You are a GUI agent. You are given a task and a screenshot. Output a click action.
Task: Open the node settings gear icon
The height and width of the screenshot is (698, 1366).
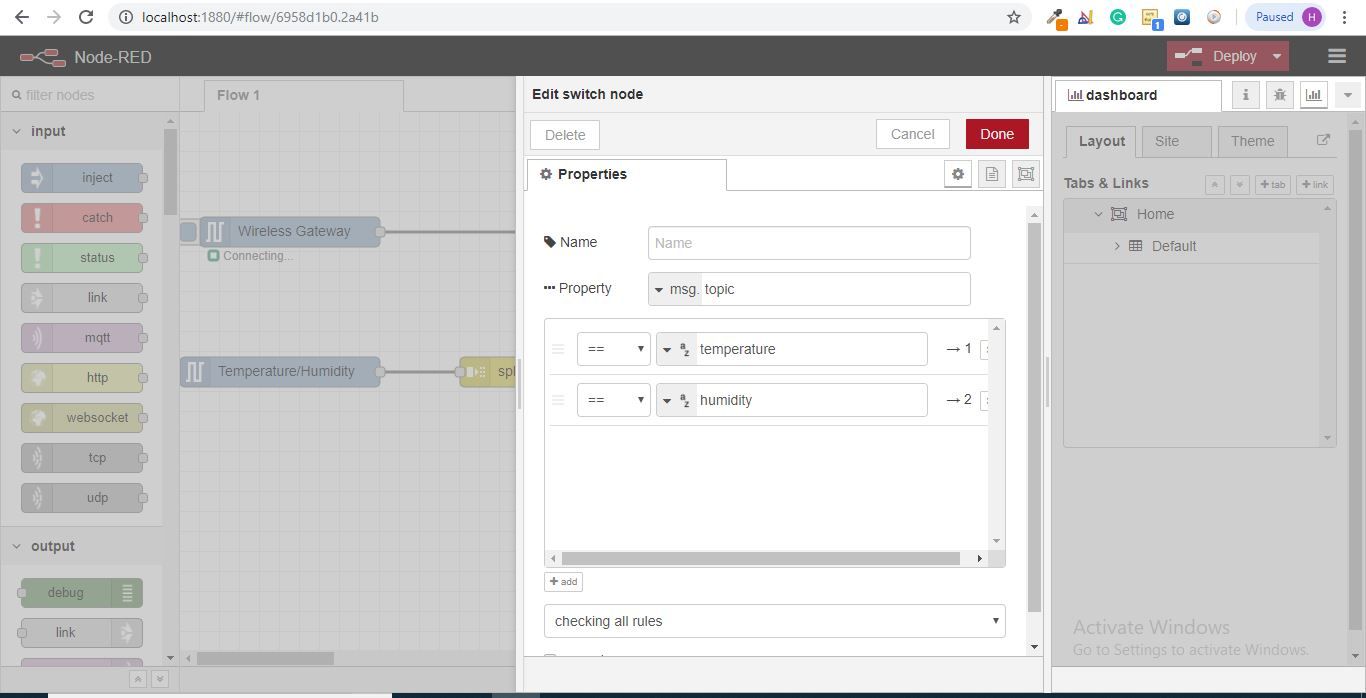tap(958, 174)
